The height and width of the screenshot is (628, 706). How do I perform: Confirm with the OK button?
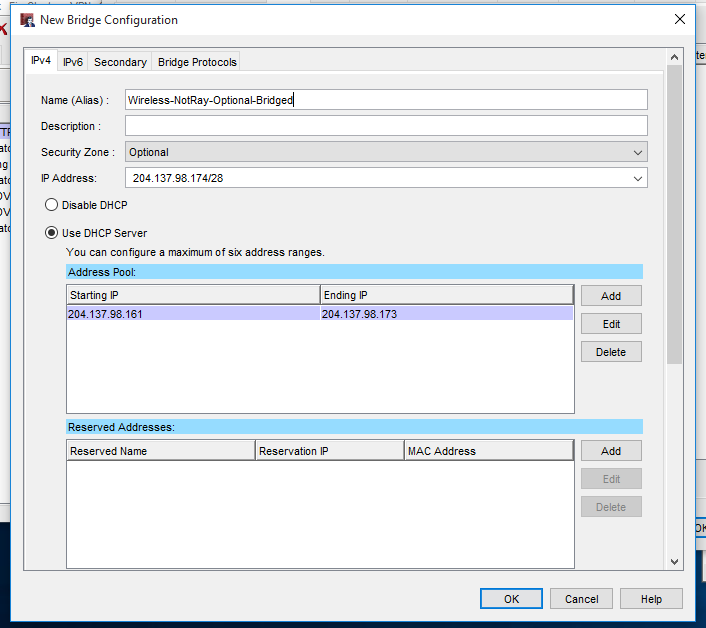pyautogui.click(x=511, y=599)
